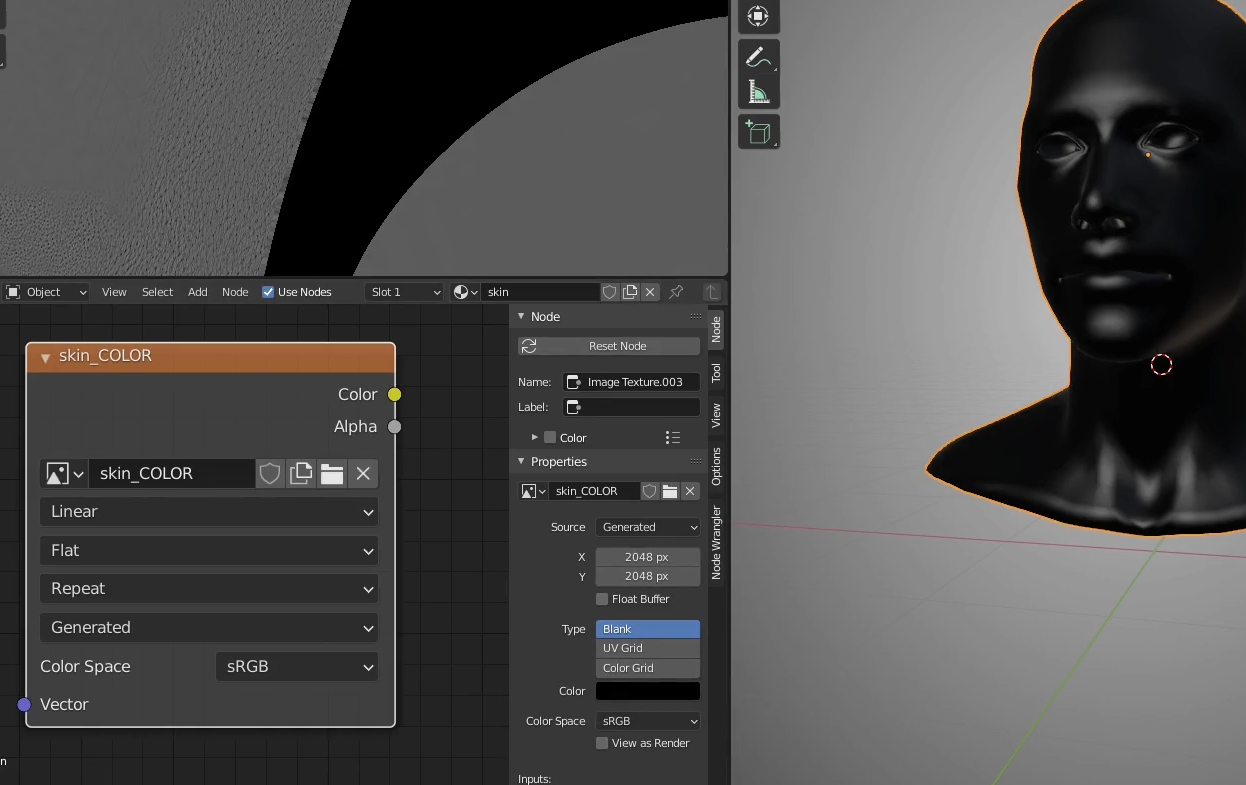The width and height of the screenshot is (1246, 785).
Task: Open the Add menu in node editor
Action: click(x=198, y=292)
